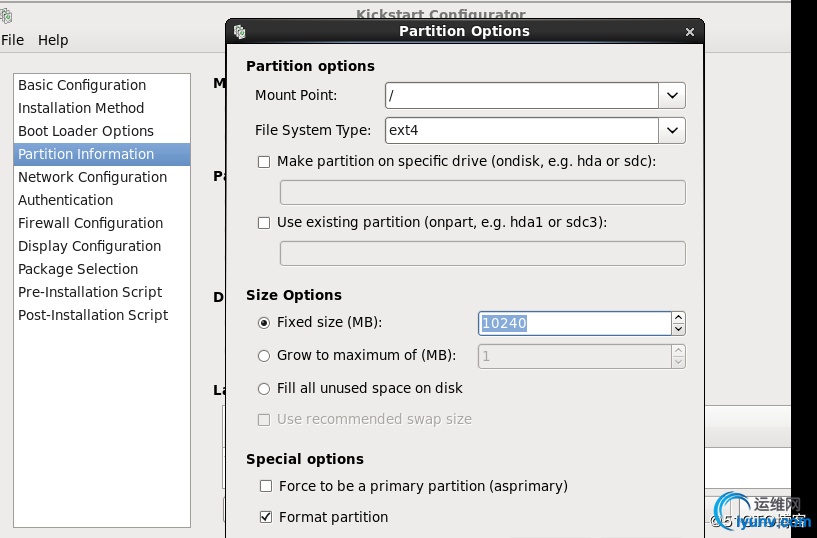Expand the File System Type dropdown arrow

point(672,130)
